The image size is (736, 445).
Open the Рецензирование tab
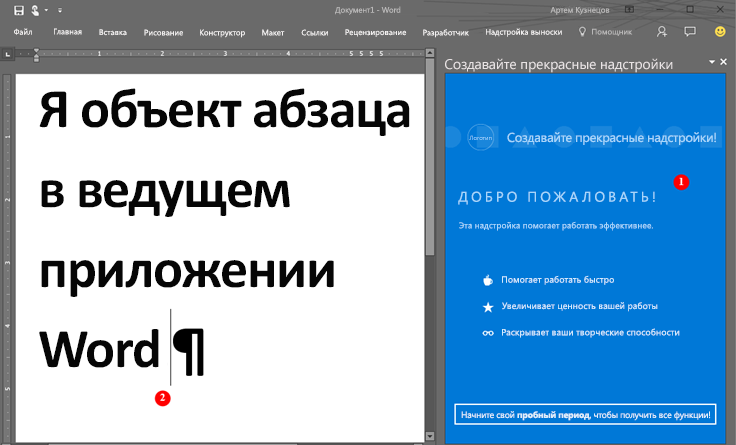[375, 32]
